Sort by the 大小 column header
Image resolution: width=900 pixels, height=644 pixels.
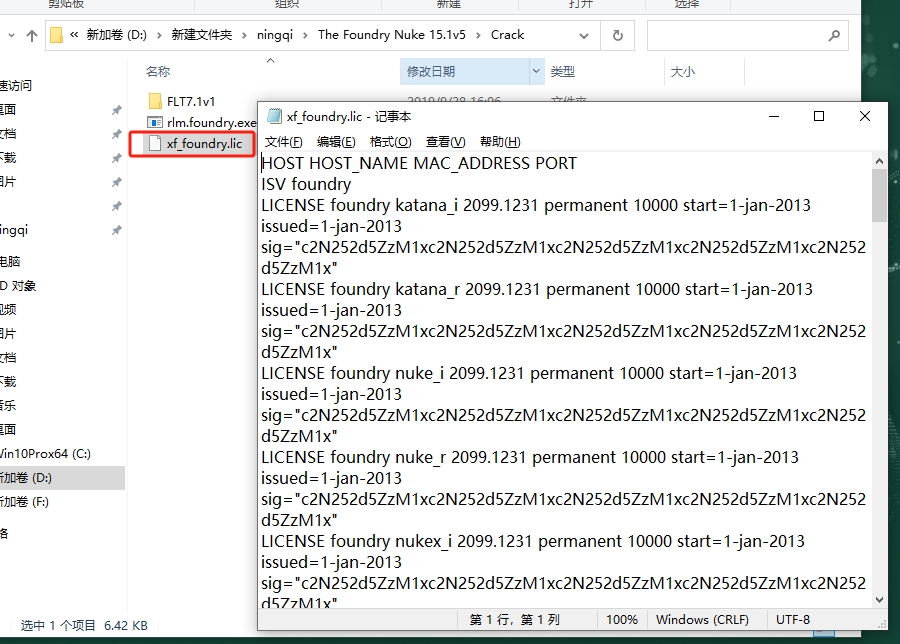coord(682,71)
